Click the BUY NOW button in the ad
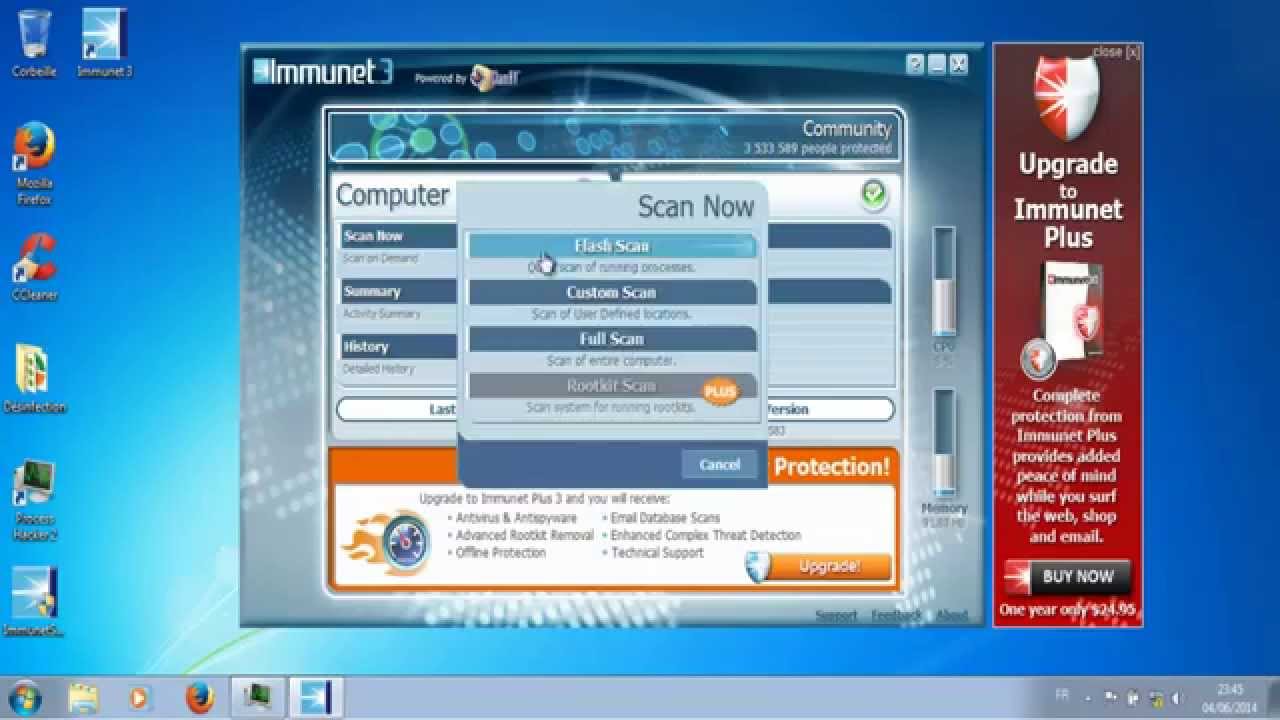1280x720 pixels. click(x=1068, y=577)
